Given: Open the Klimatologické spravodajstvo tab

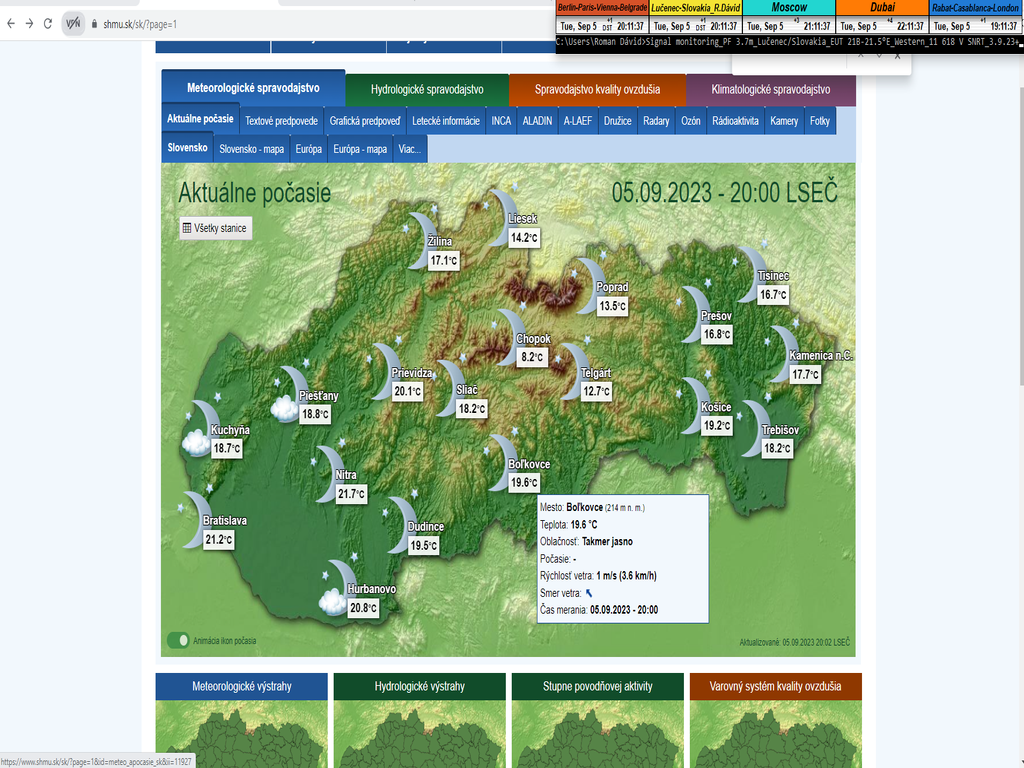Looking at the screenshot, I should pyautogui.click(x=770, y=89).
